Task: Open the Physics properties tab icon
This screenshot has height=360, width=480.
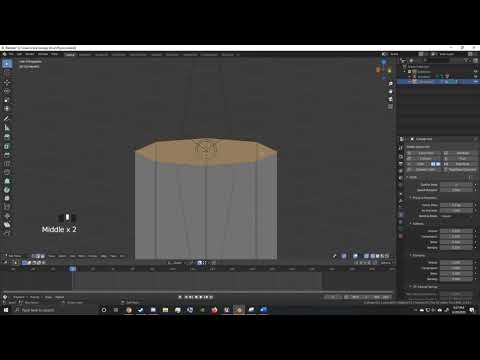Action: coord(401,215)
